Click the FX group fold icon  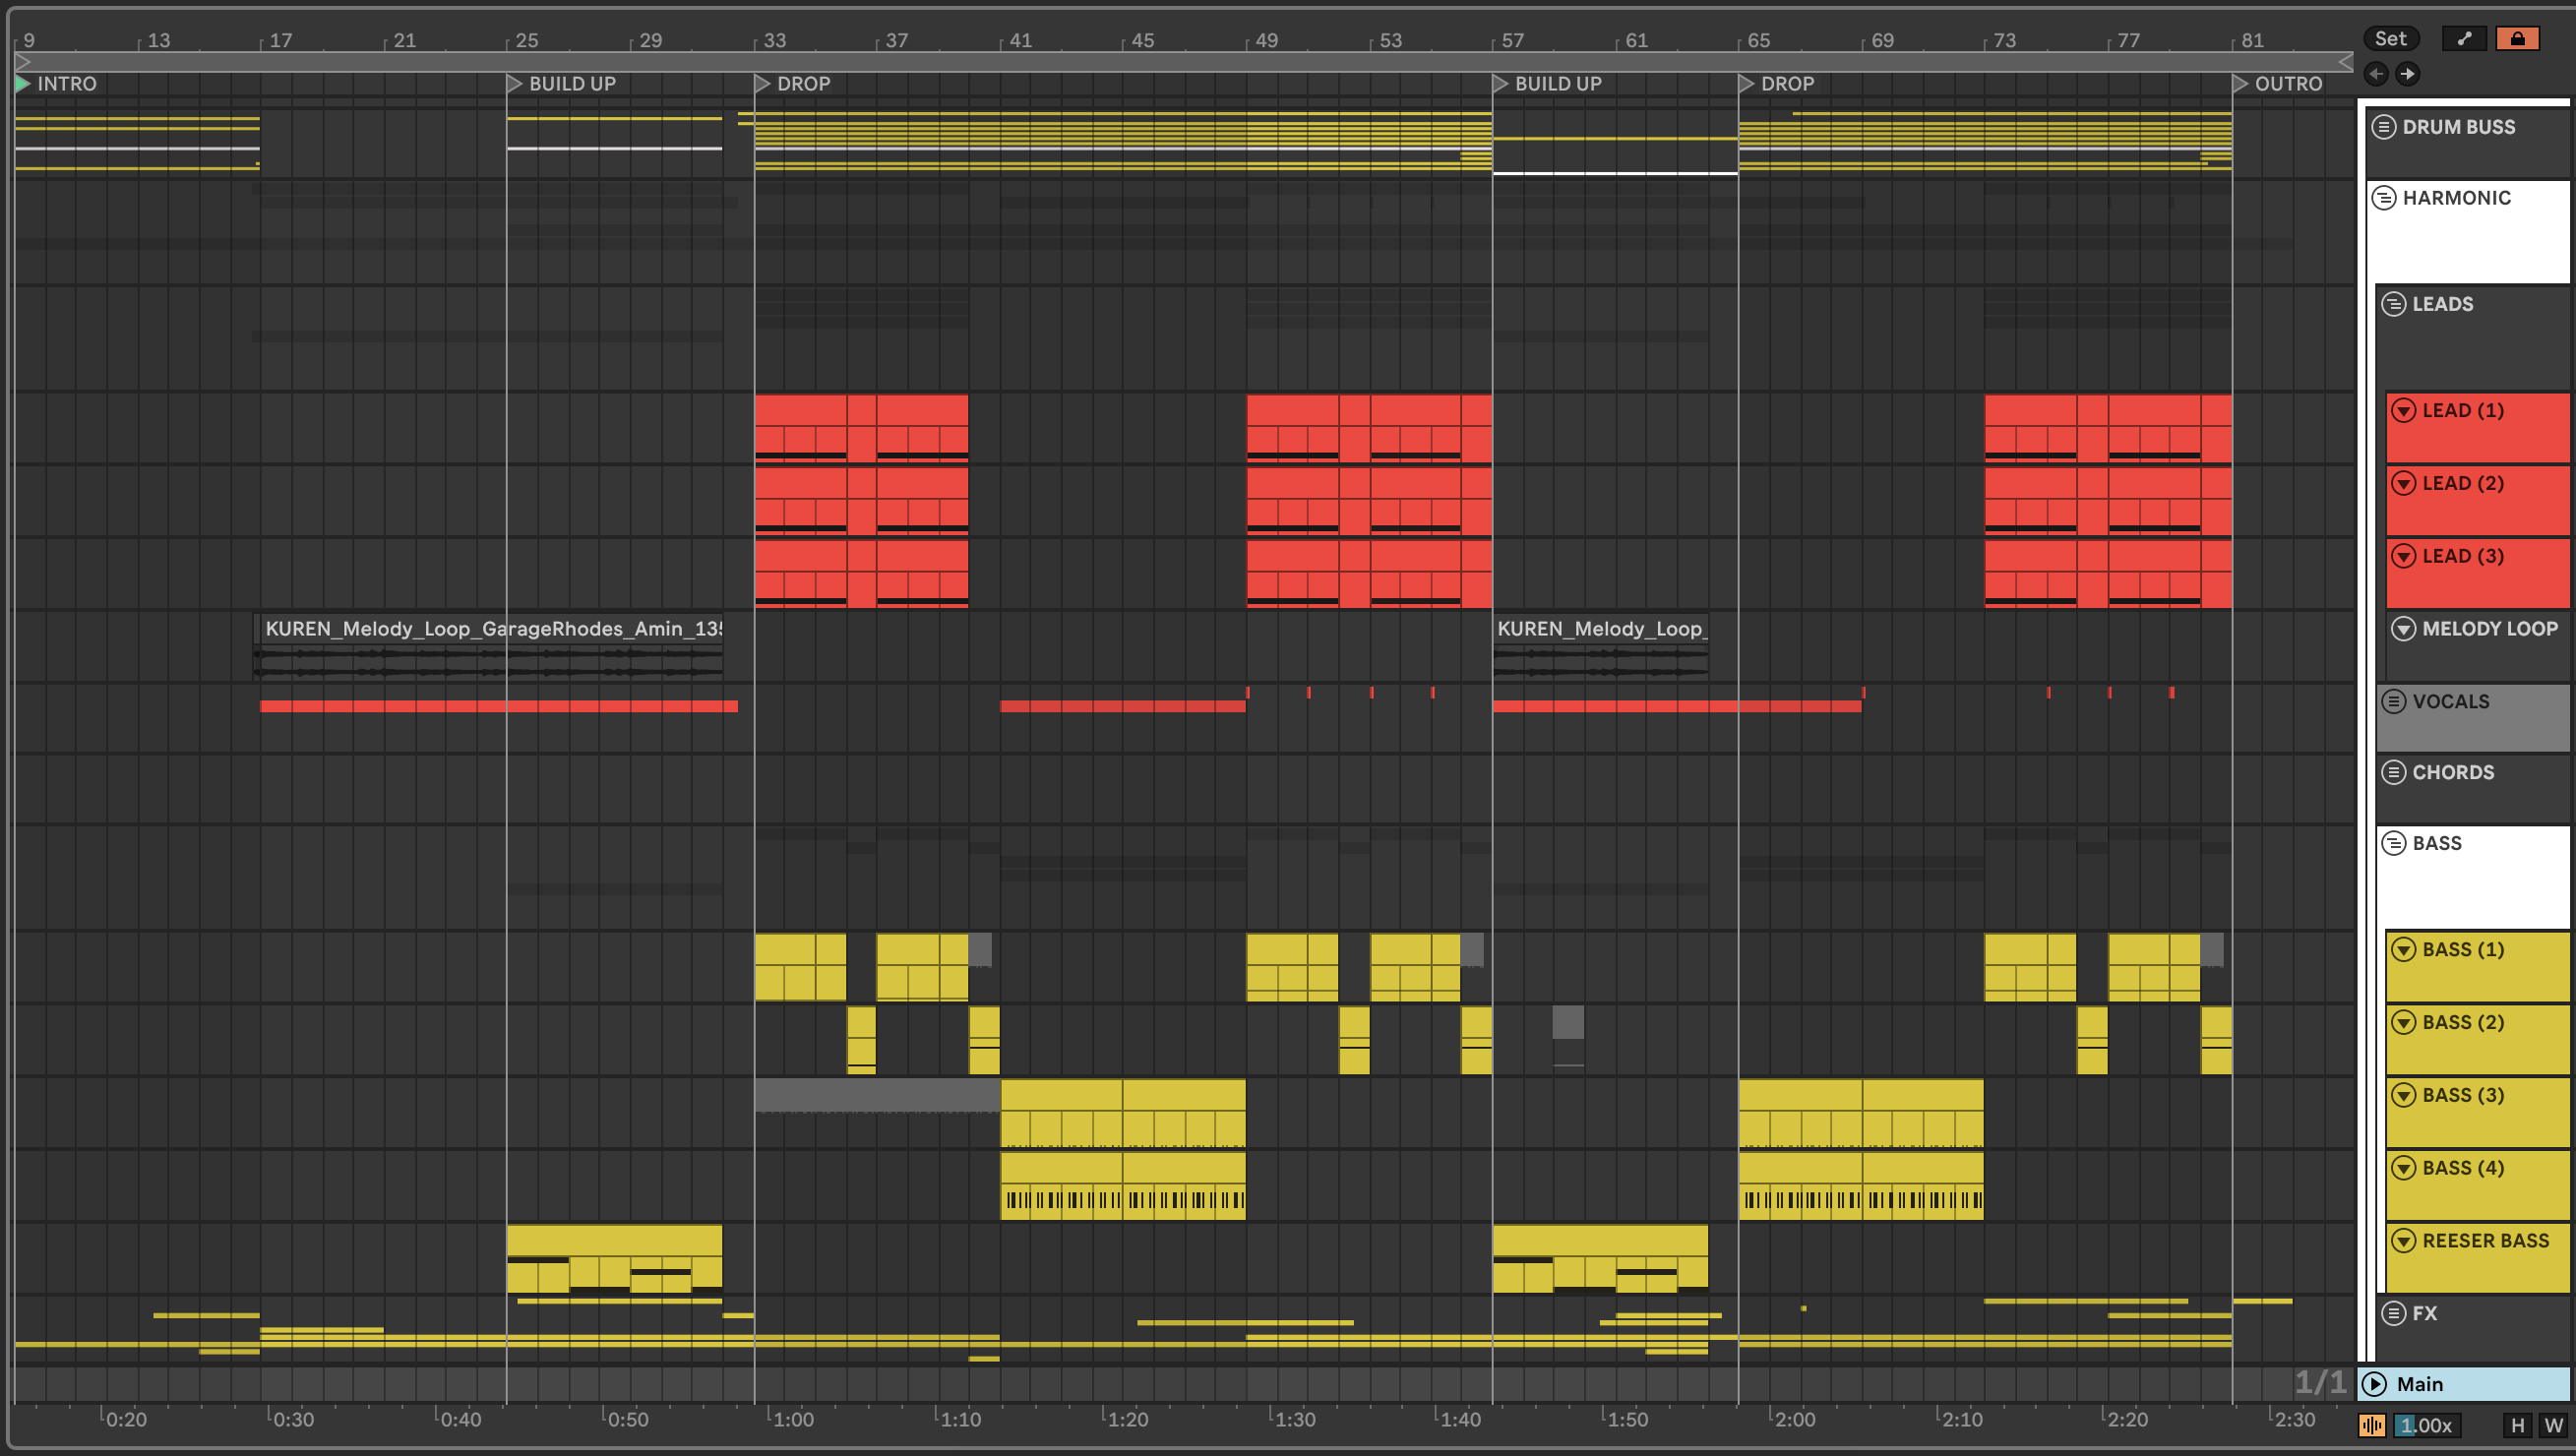(x=2394, y=1314)
